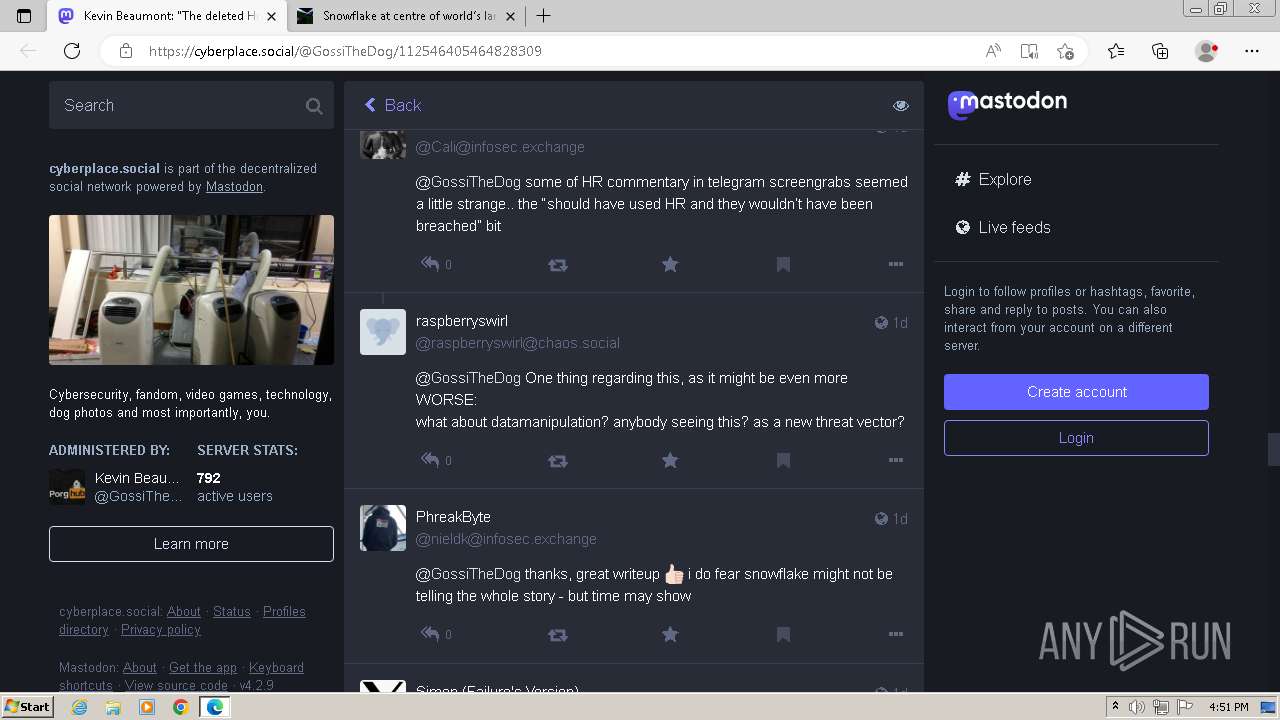Open Edge Settings and more menu
The width and height of the screenshot is (1280, 720).
click(x=1252, y=51)
